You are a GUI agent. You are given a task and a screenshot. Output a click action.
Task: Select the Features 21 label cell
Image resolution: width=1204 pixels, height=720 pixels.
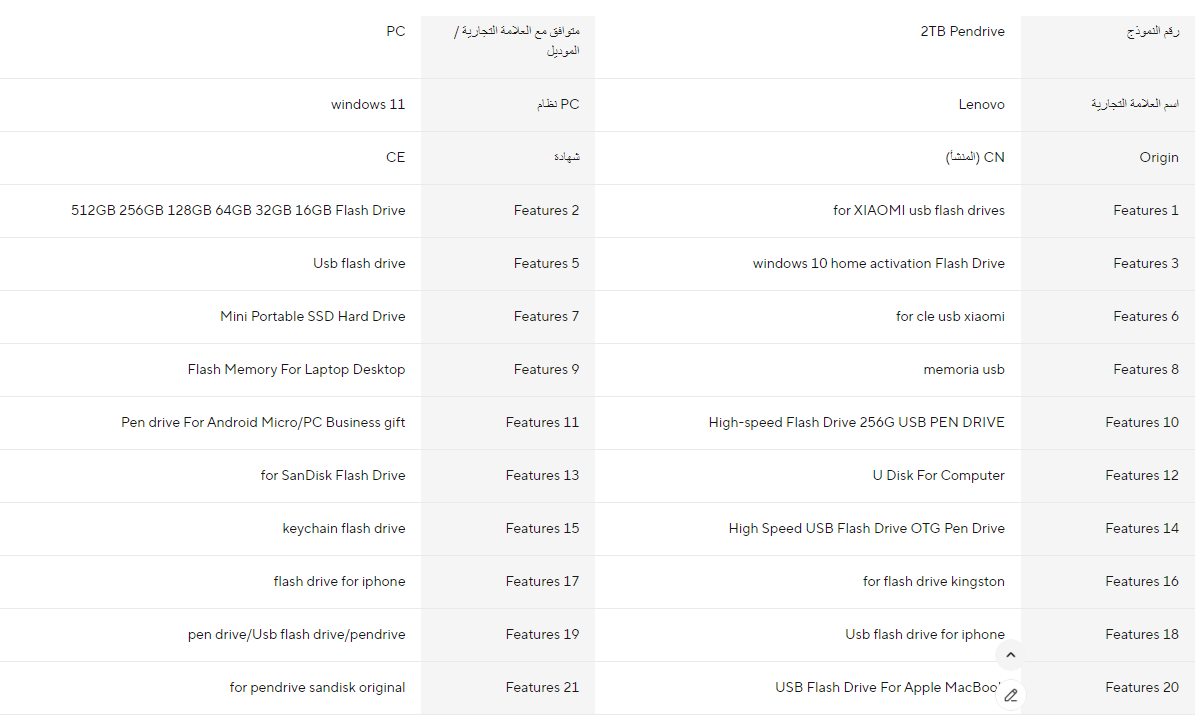pyautogui.click(x=508, y=688)
